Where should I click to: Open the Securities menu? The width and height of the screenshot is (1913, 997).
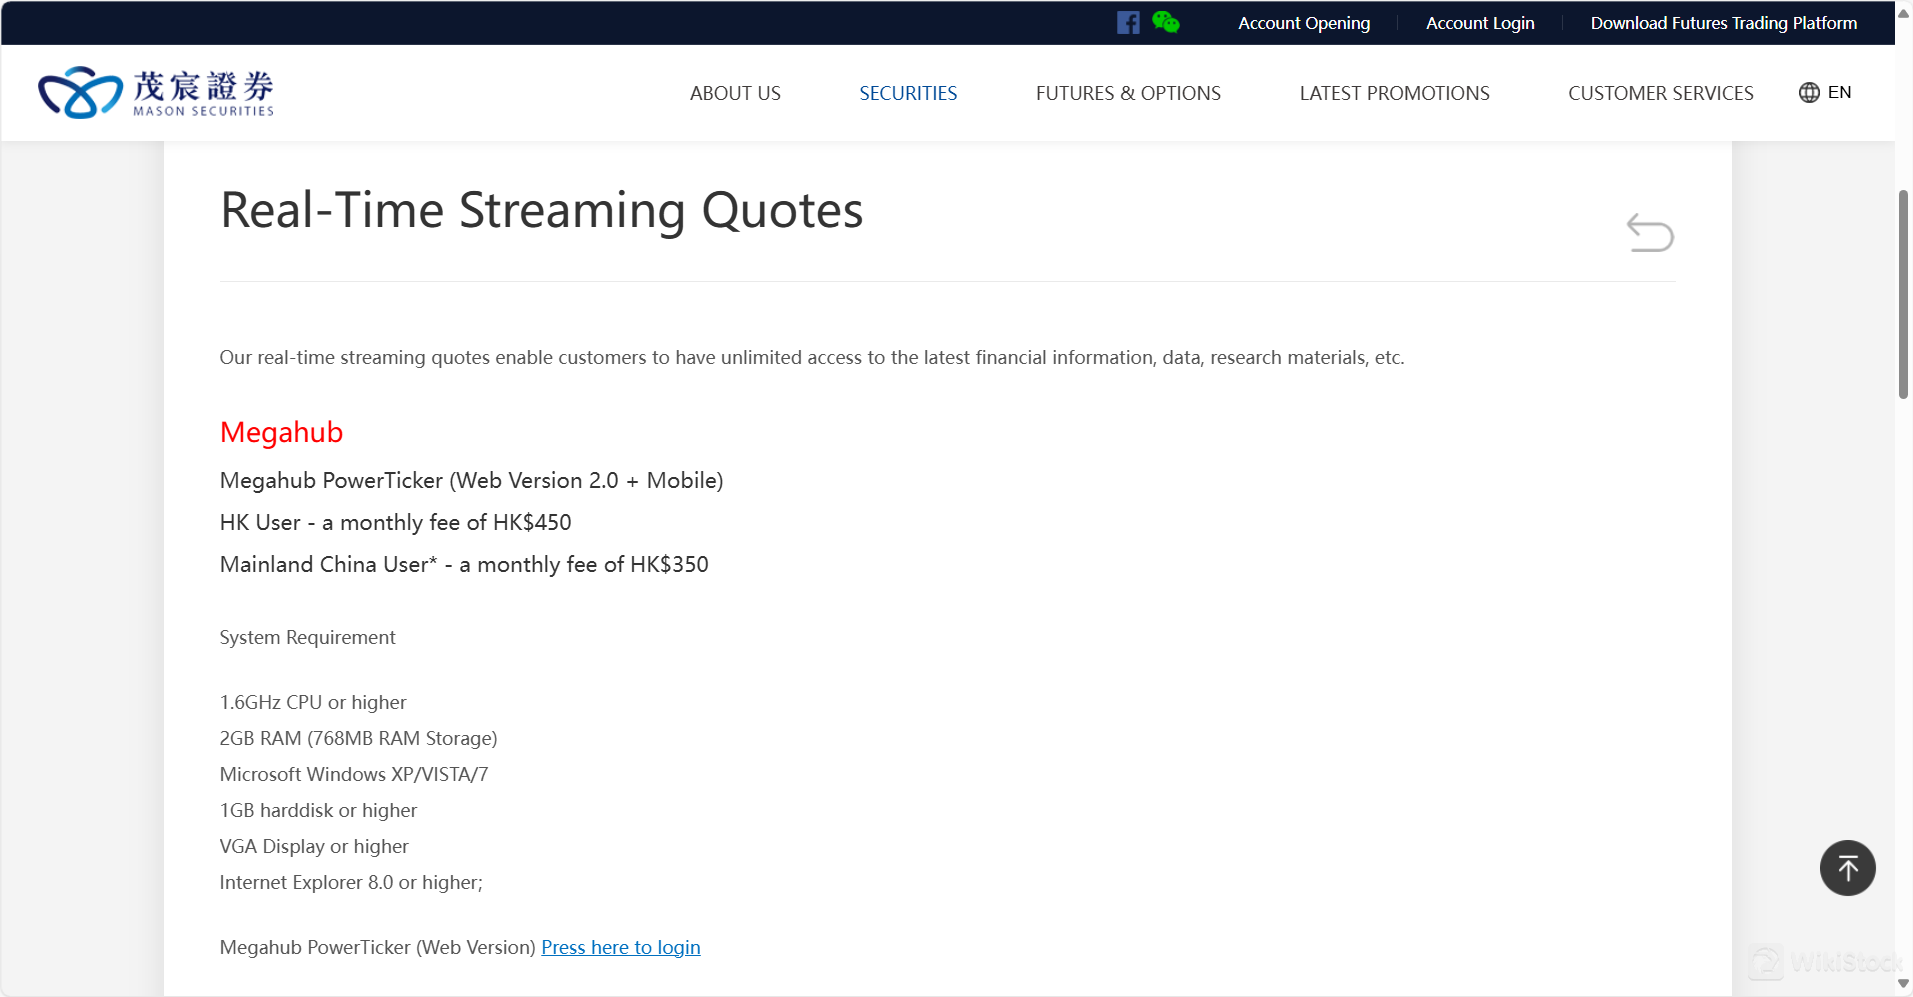908,93
